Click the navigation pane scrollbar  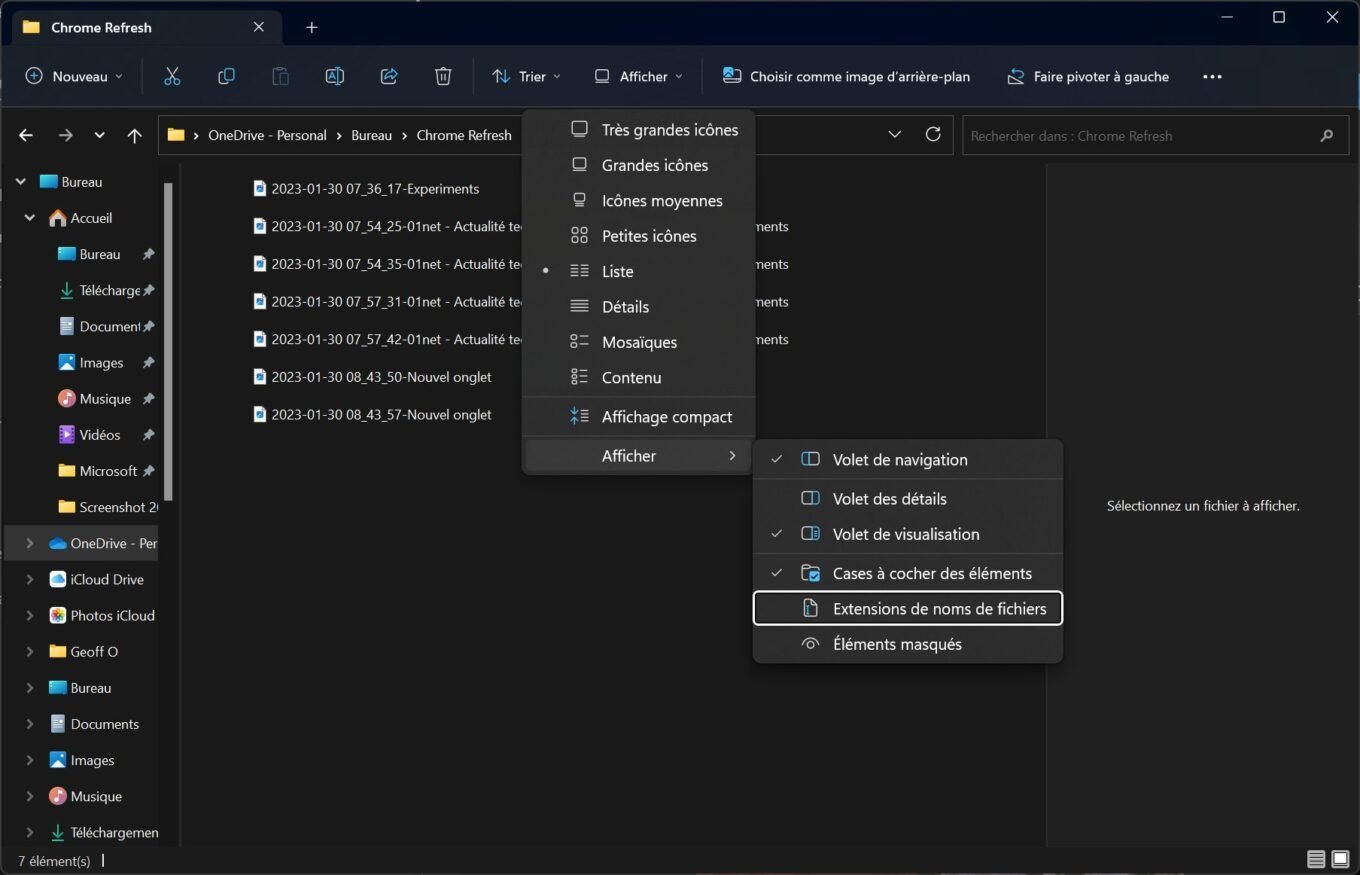pyautogui.click(x=168, y=340)
